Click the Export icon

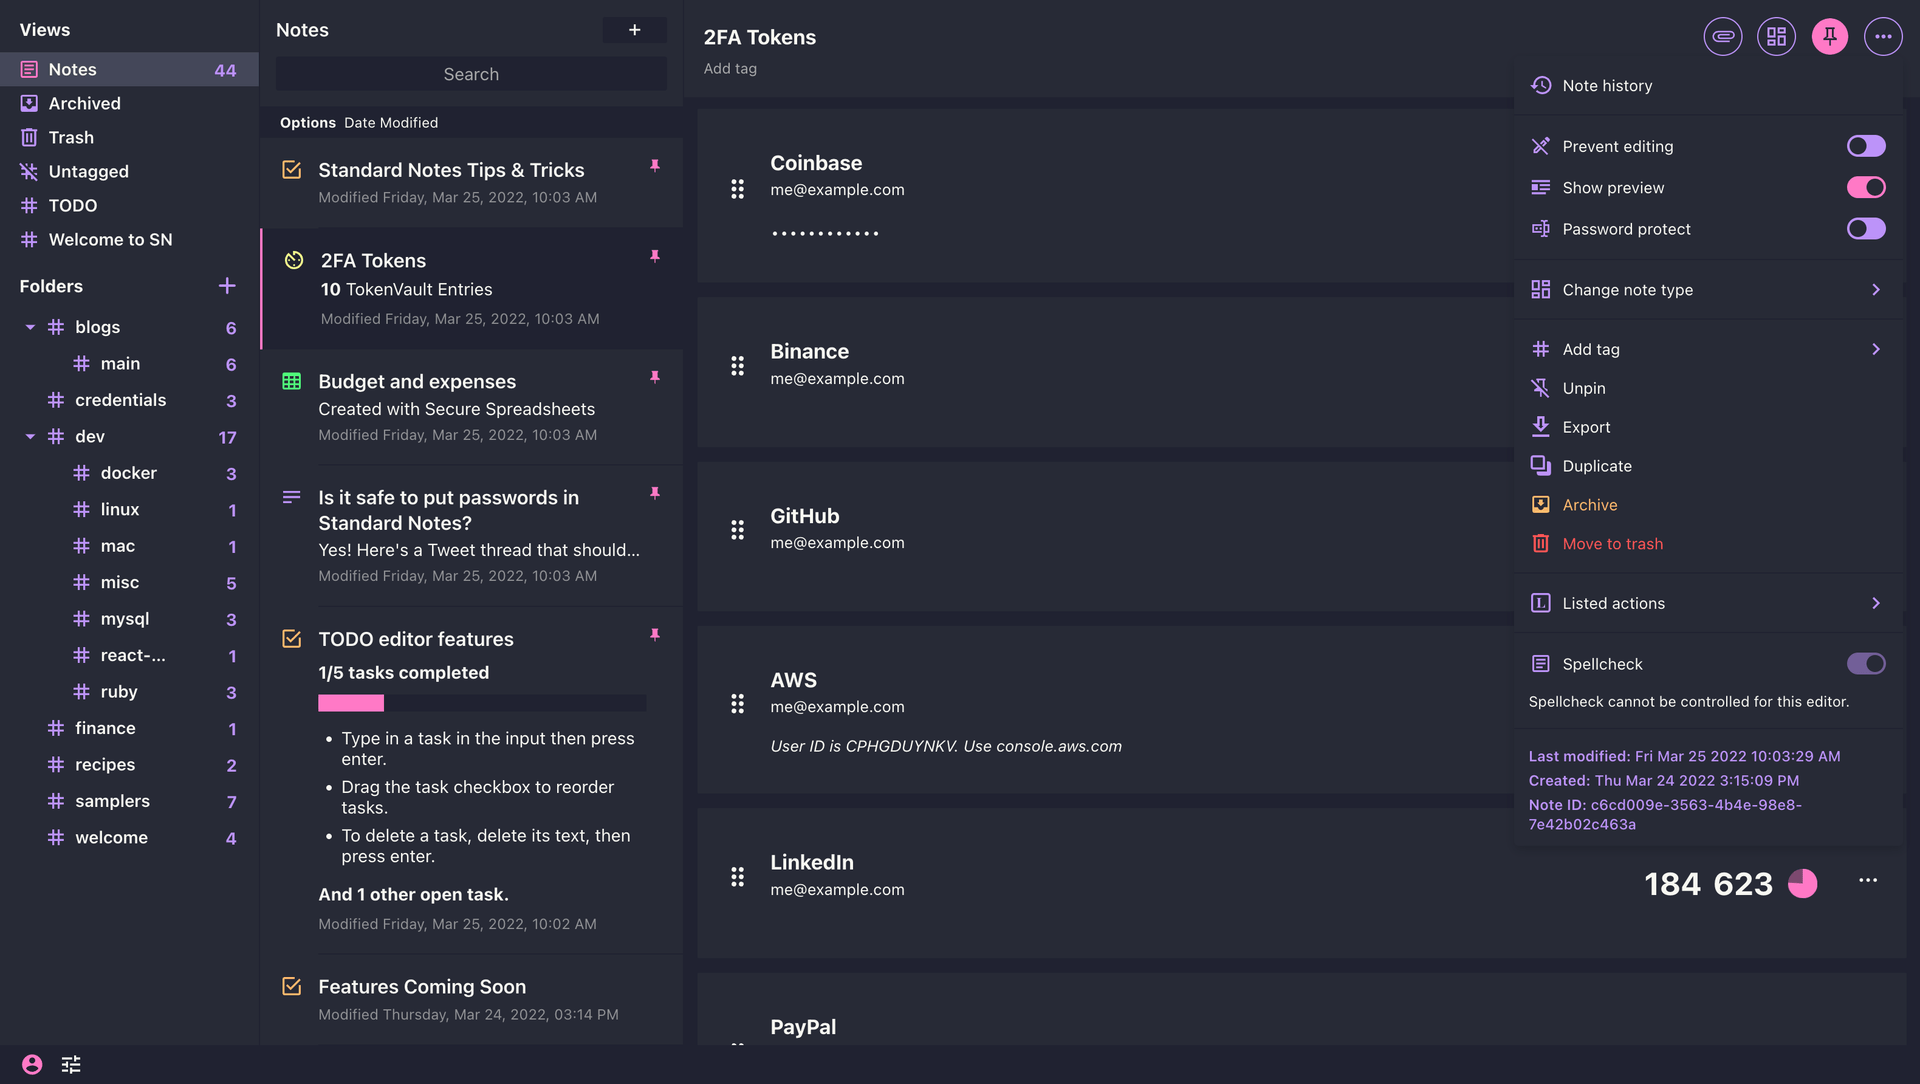(1542, 427)
